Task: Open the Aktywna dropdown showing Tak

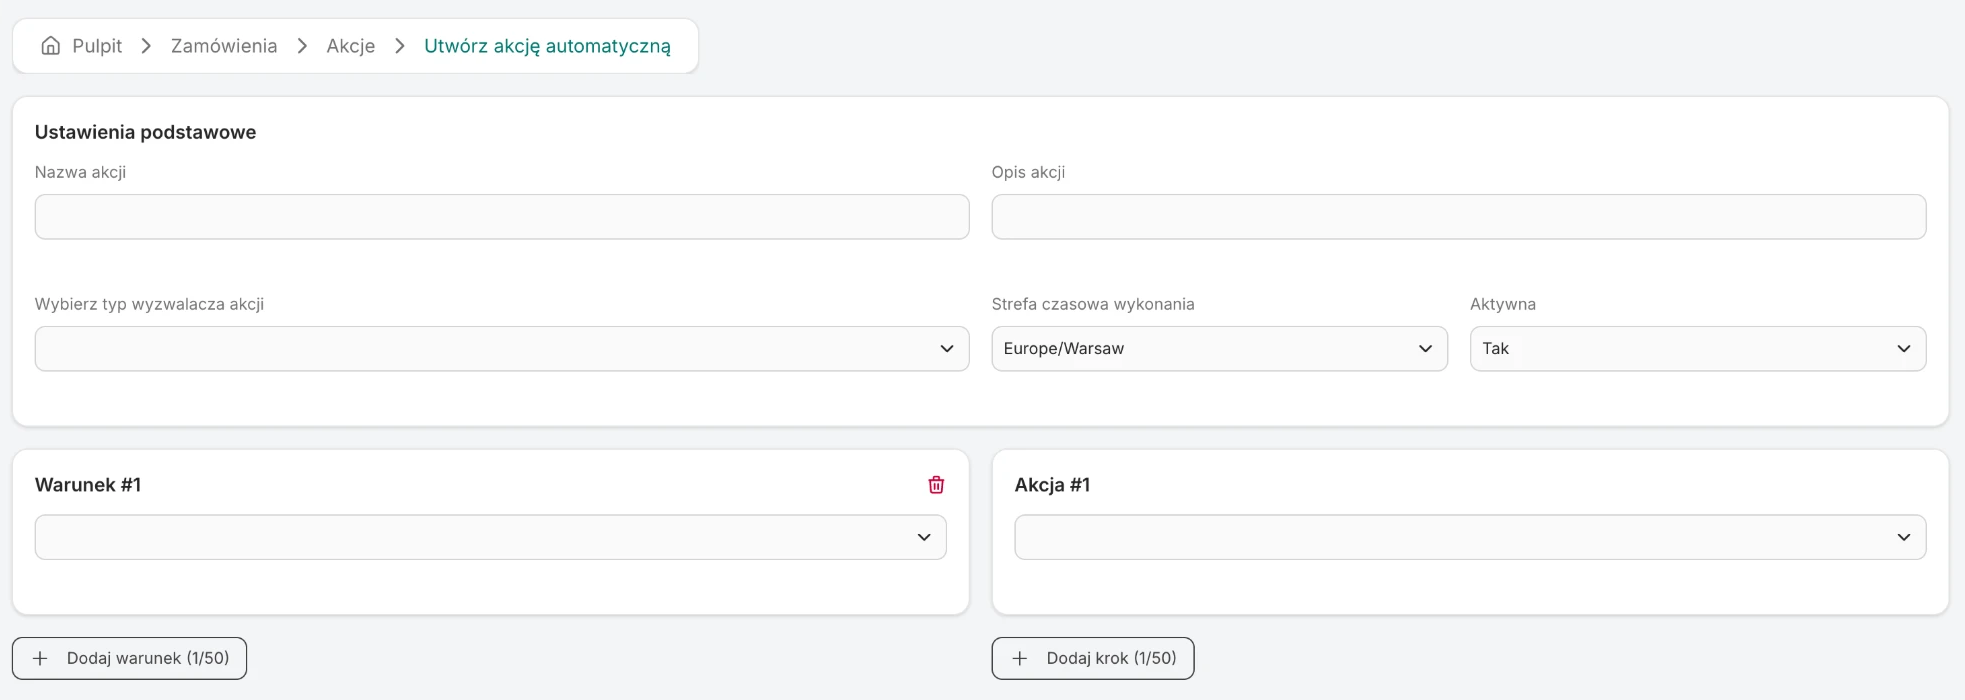Action: (1698, 349)
